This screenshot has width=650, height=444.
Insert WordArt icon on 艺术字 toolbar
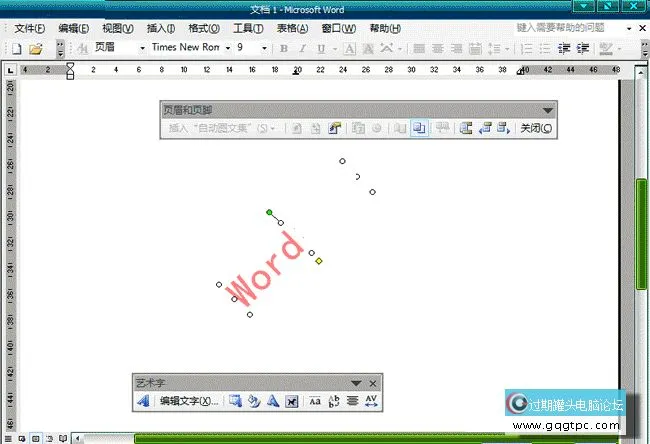point(143,401)
